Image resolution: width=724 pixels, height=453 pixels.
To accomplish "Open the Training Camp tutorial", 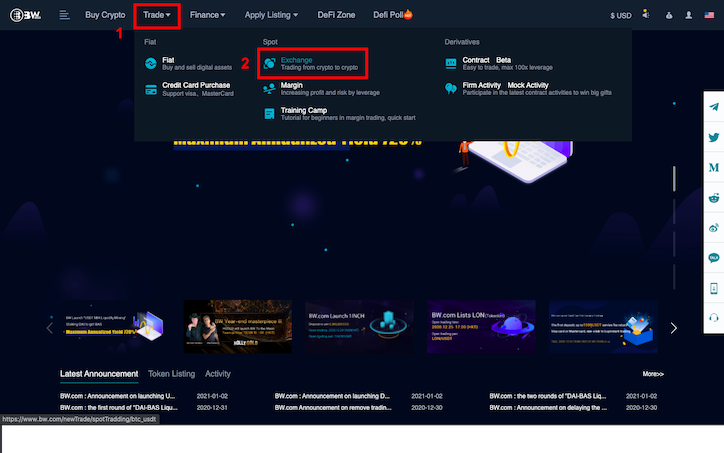I will coord(348,114).
